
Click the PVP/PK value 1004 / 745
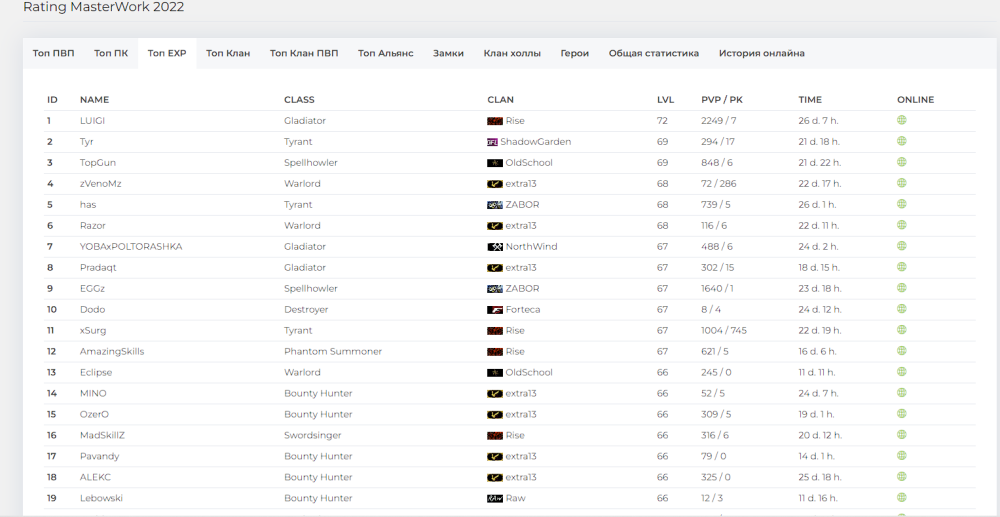click(x=724, y=330)
